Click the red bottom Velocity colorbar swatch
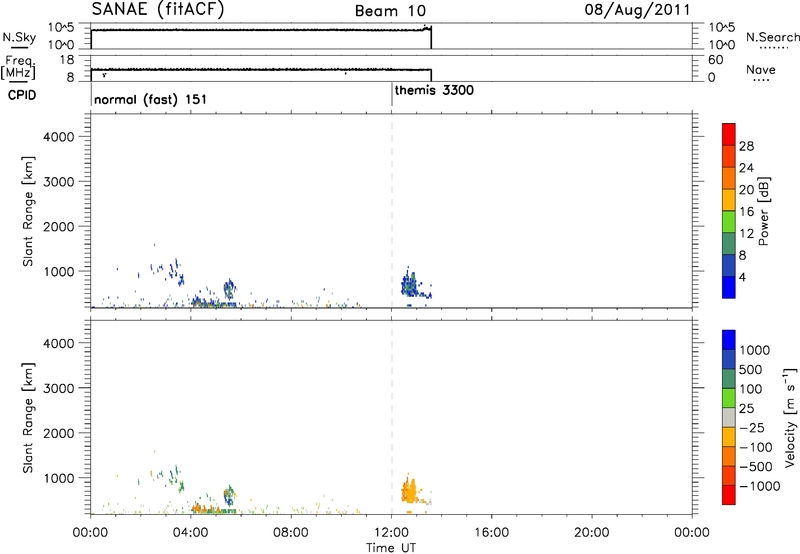This screenshot has height=554, width=800. 729,495
